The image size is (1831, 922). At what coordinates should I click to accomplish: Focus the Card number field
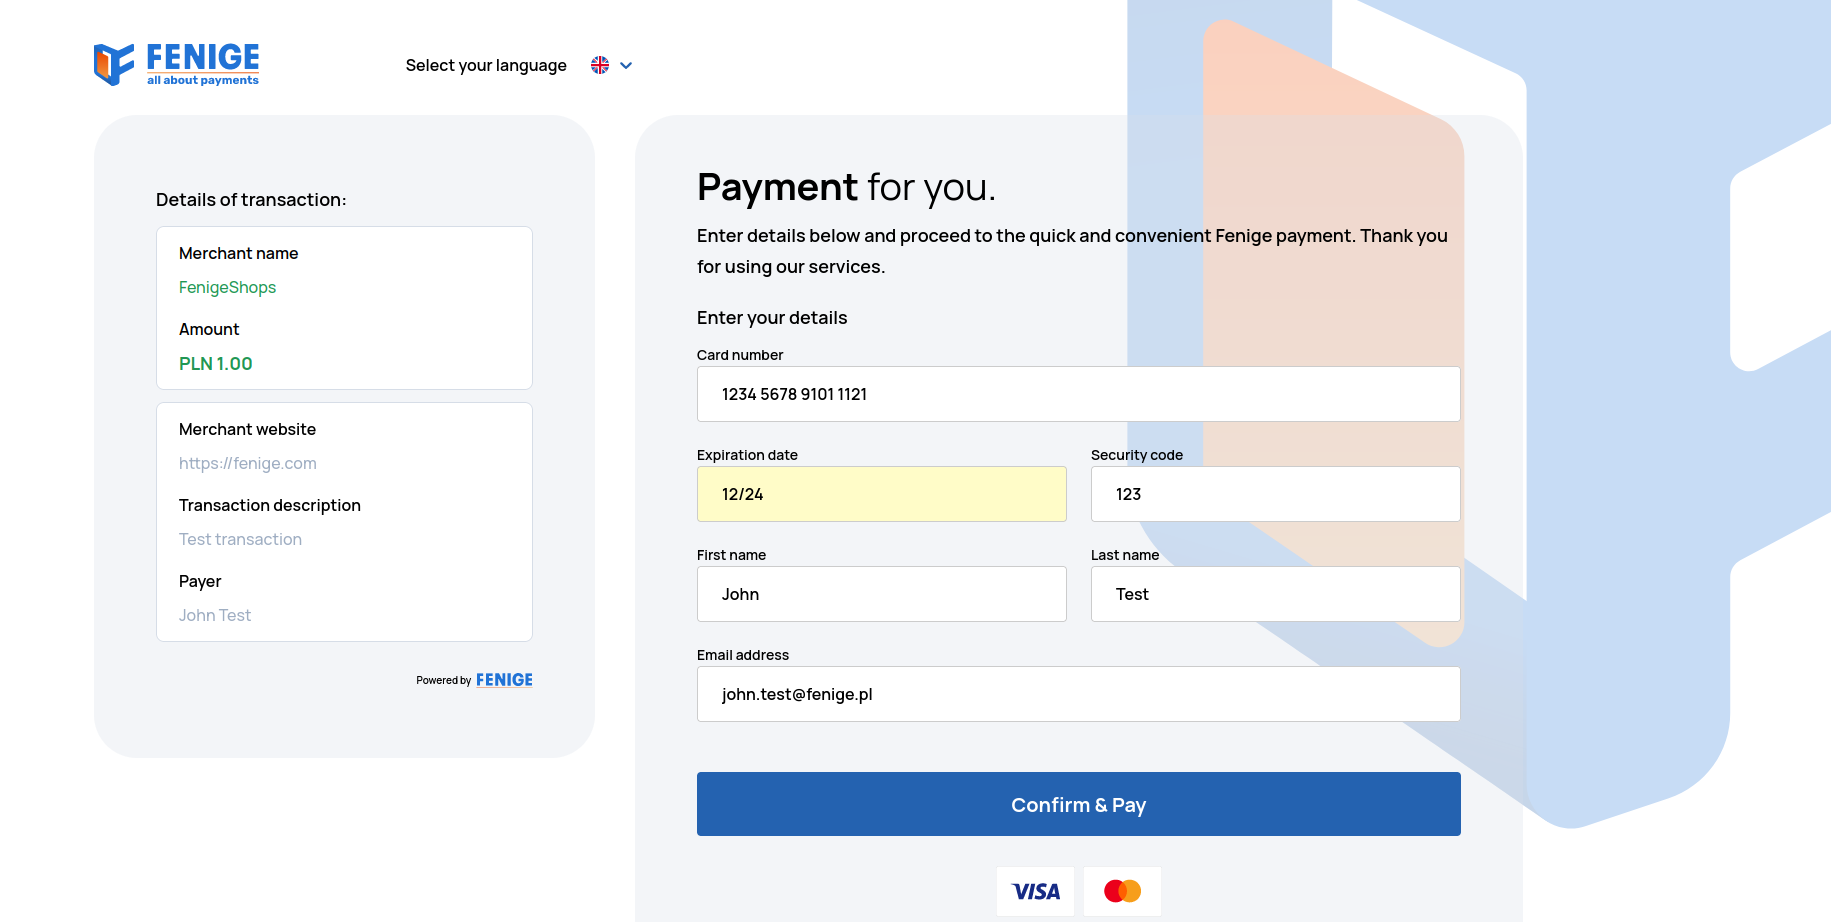(x=1078, y=394)
